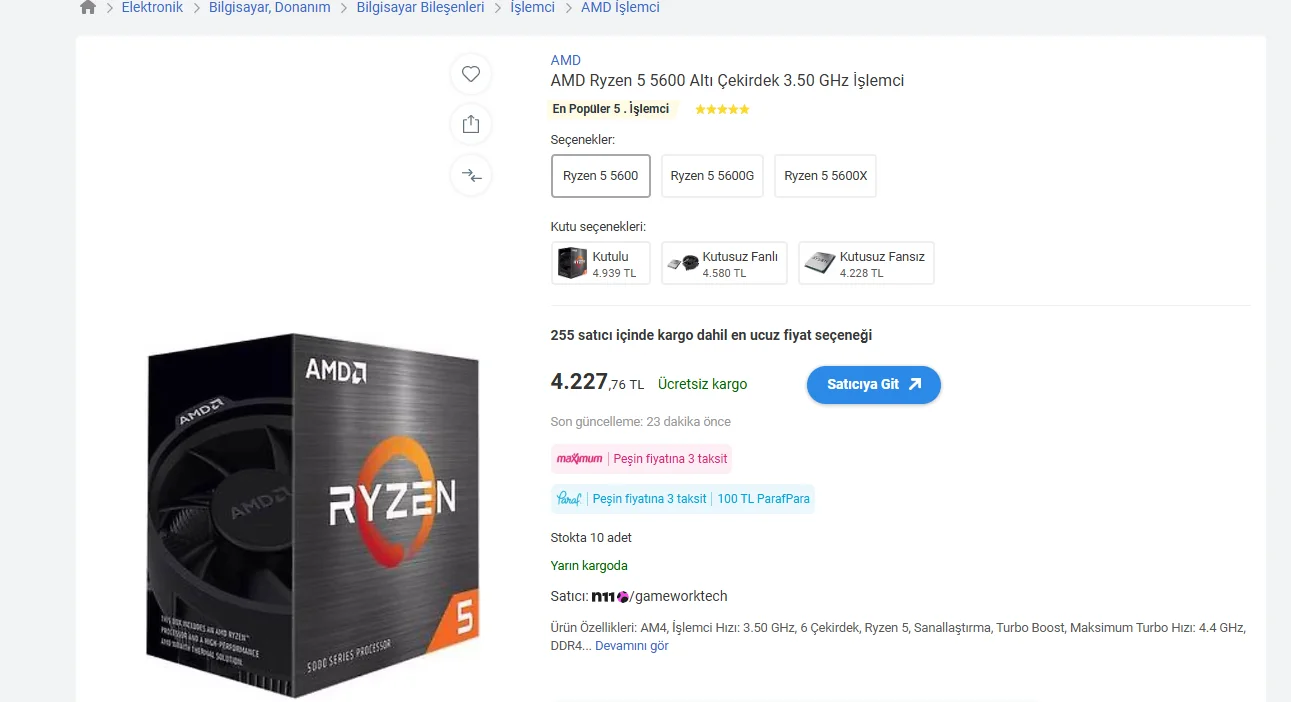Click the home icon in breadcrumb
This screenshot has height=702, width=1291.
(88, 7)
